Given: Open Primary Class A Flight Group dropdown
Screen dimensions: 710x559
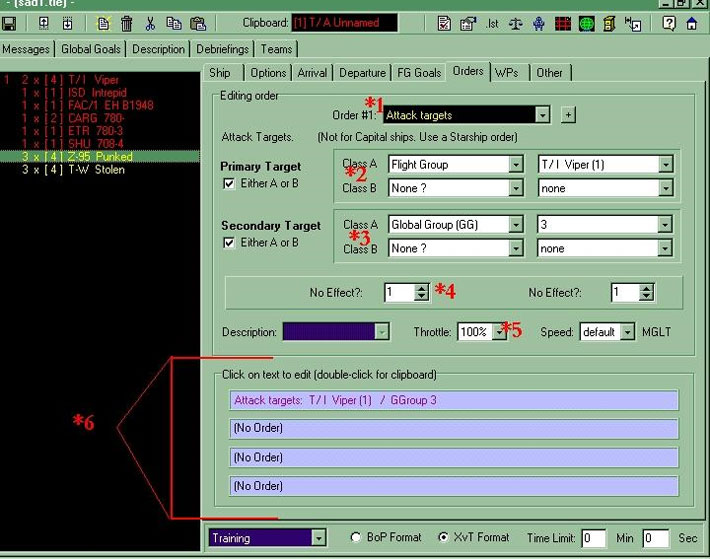Looking at the screenshot, I should (x=516, y=164).
